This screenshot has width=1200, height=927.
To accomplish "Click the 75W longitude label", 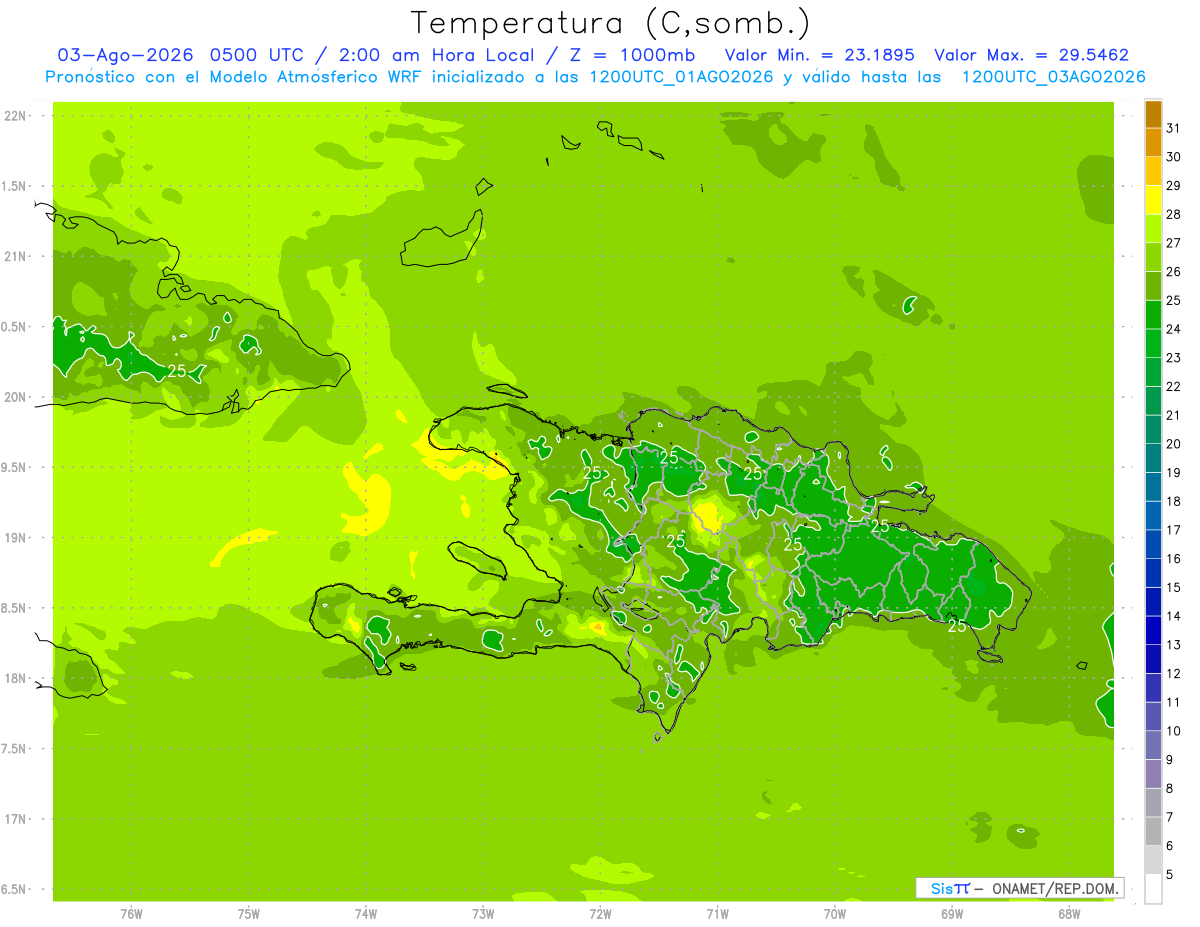I will pyautogui.click(x=249, y=914).
